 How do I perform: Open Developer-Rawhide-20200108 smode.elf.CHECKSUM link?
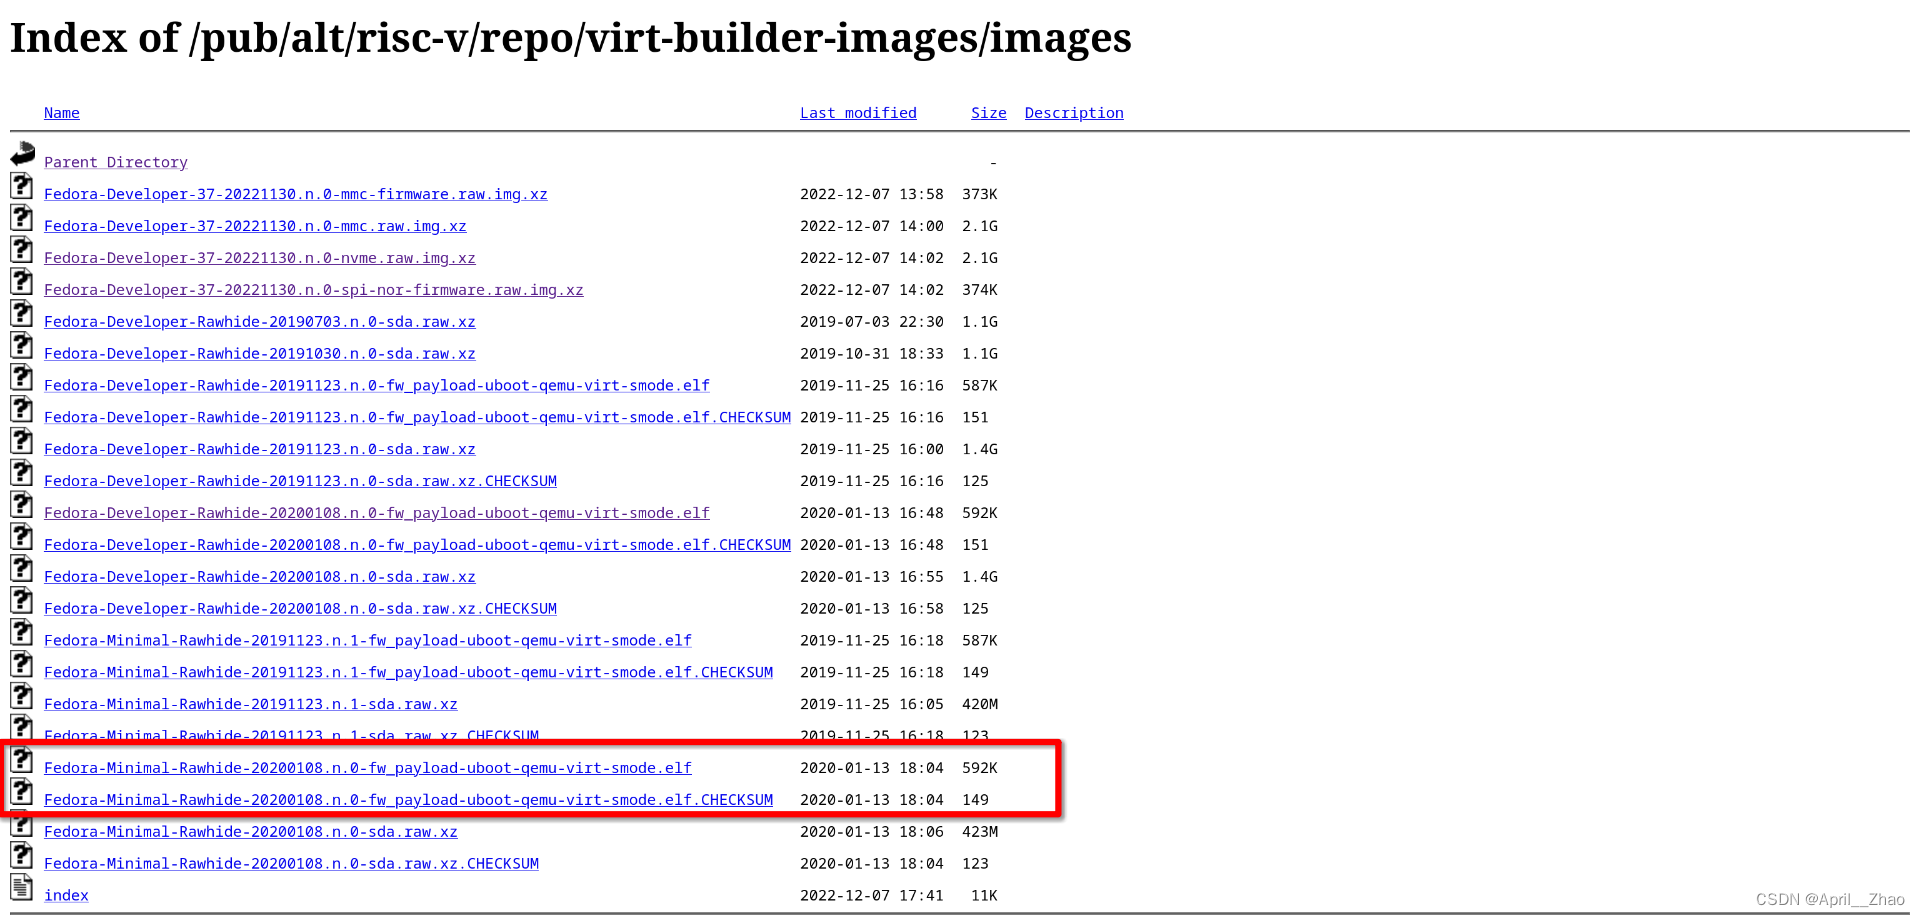tap(417, 545)
